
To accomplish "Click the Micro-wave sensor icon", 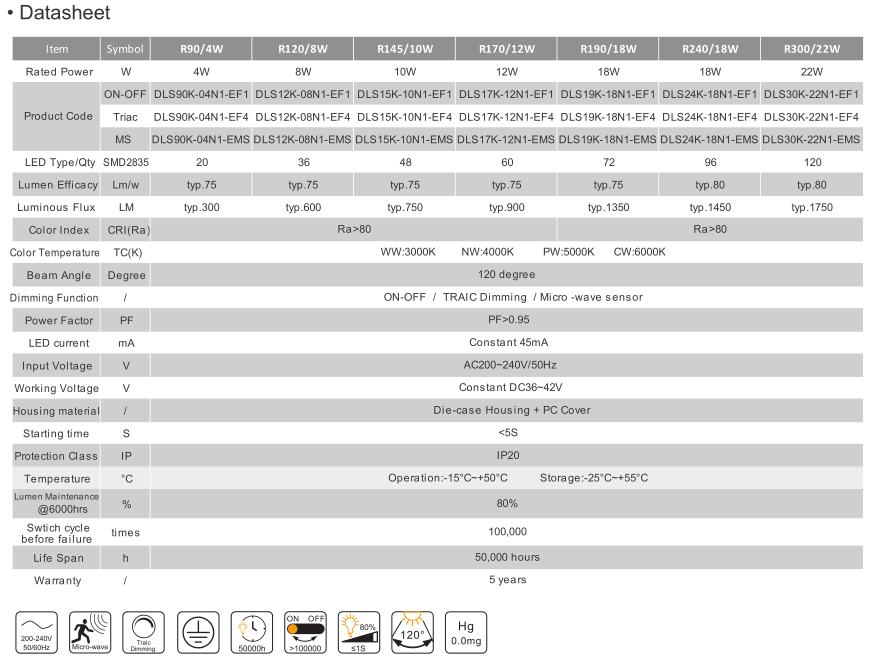I will pos(90,632).
